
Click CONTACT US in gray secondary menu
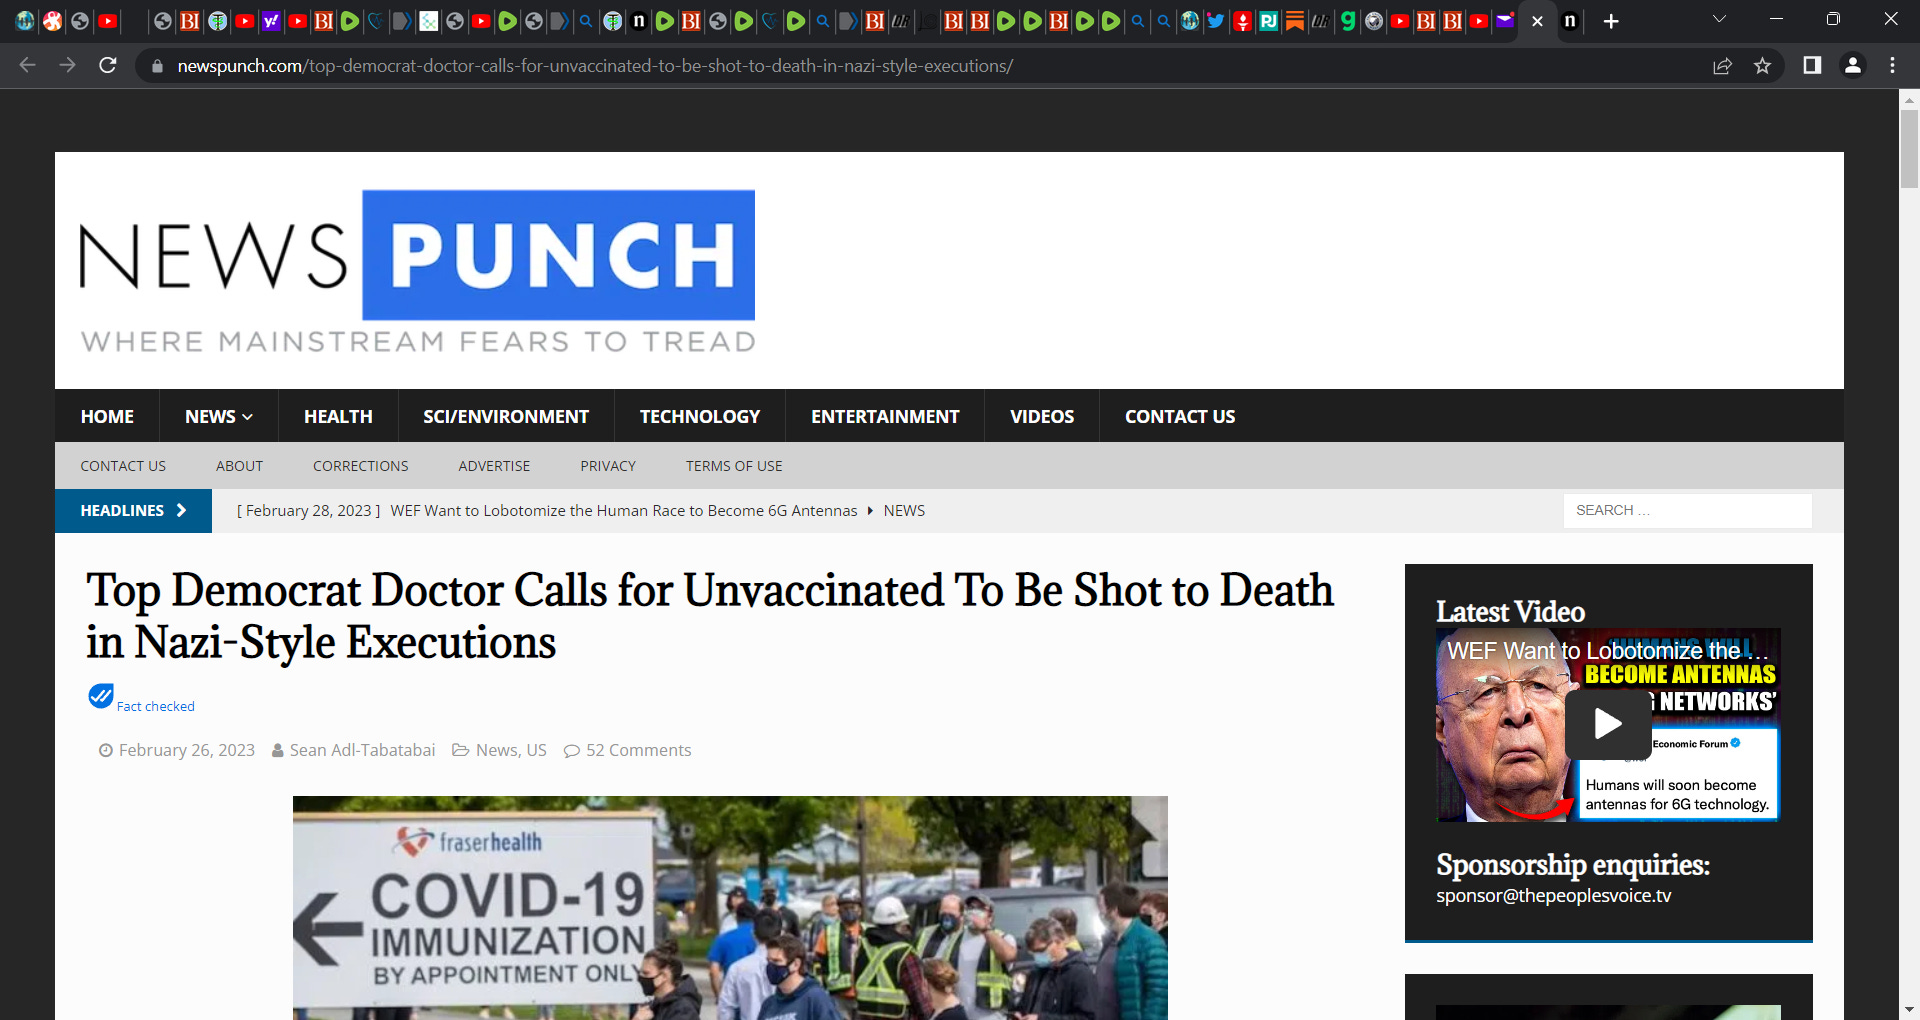coord(123,466)
